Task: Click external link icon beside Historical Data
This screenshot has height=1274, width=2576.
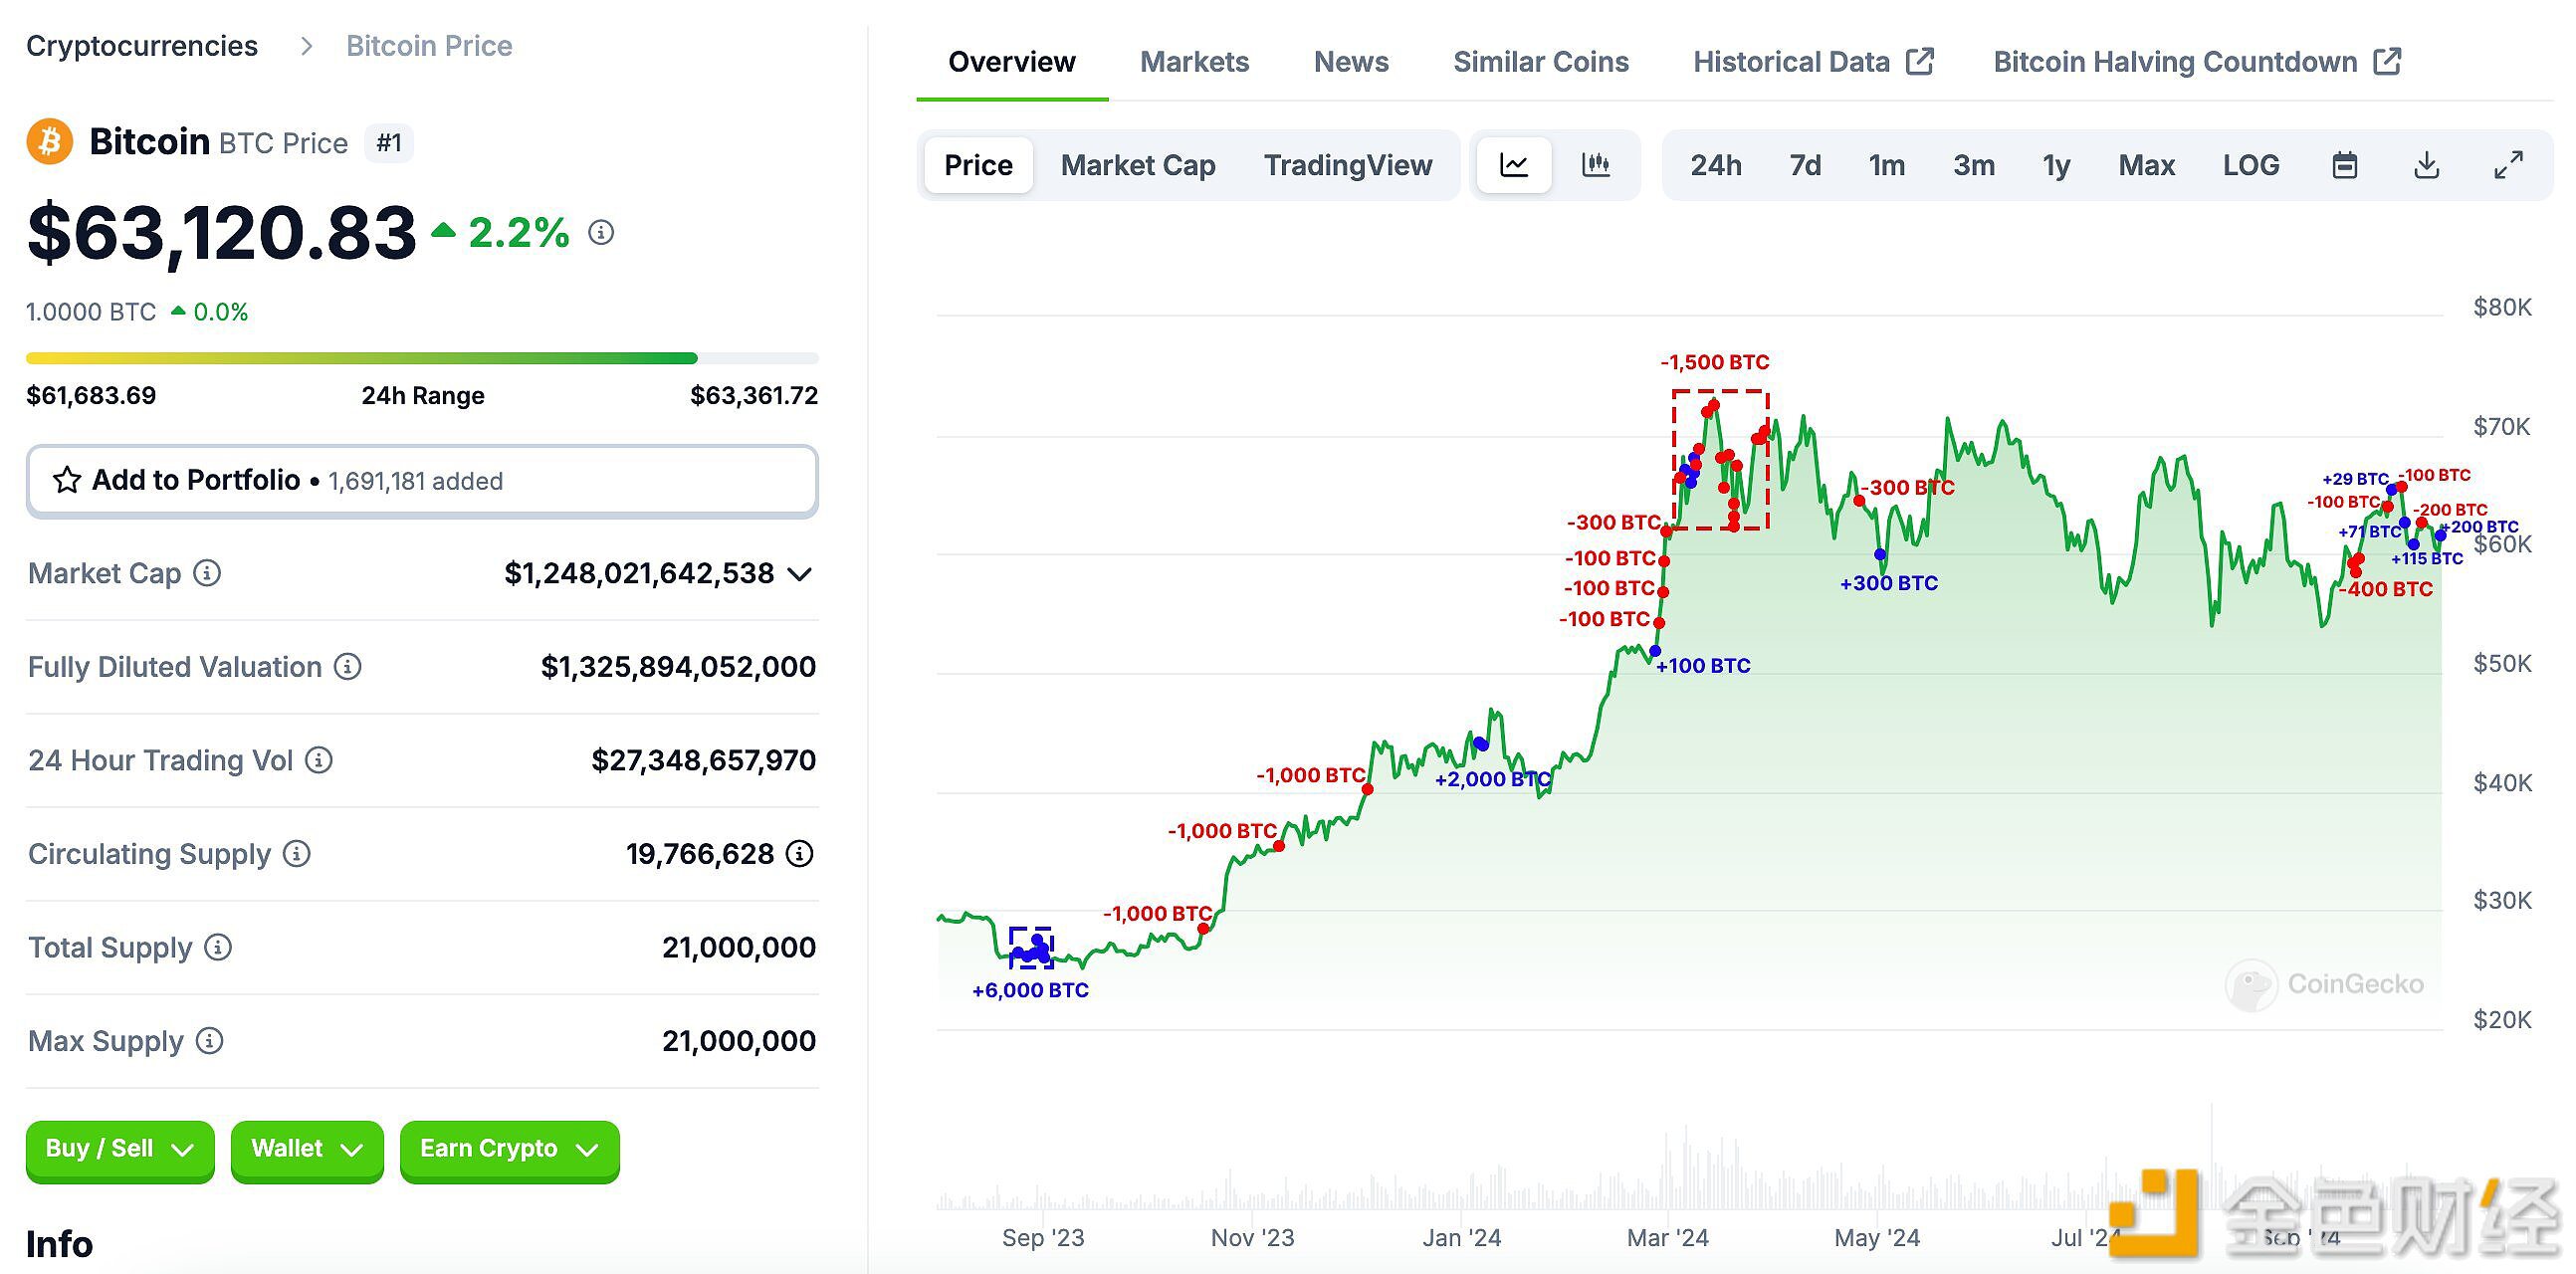Action: pyautogui.click(x=1920, y=61)
